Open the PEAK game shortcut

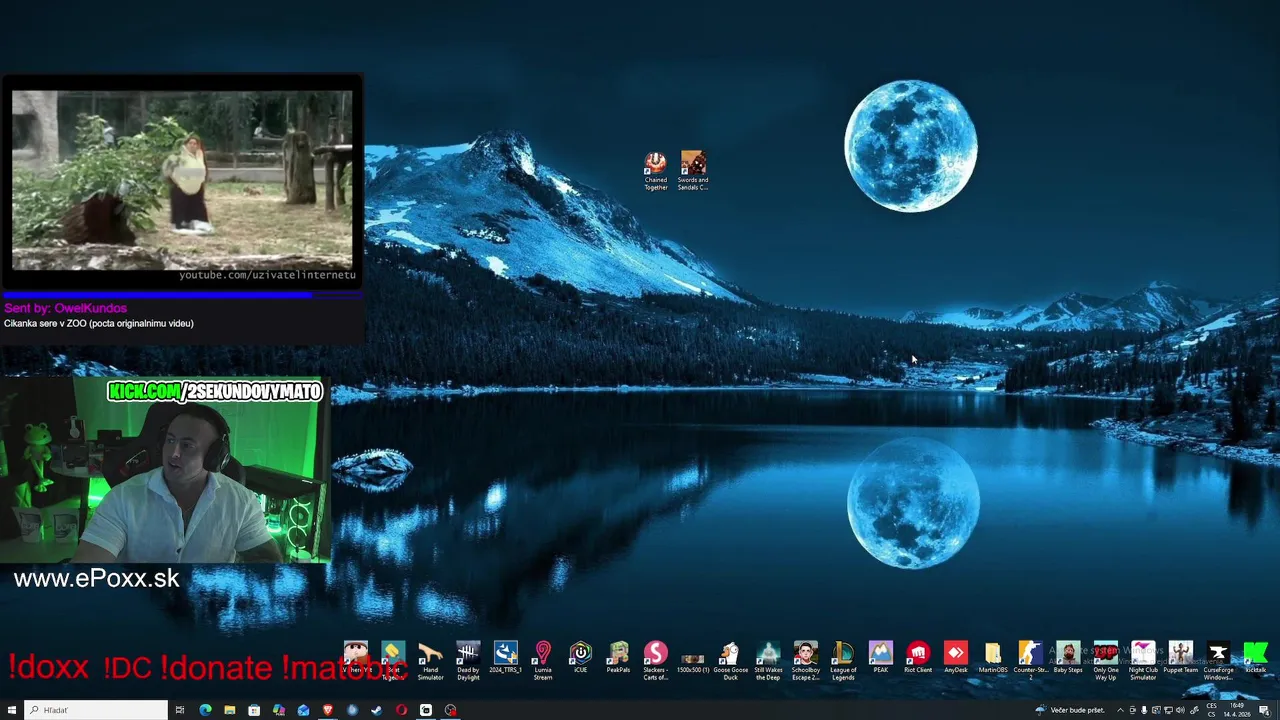point(880,658)
